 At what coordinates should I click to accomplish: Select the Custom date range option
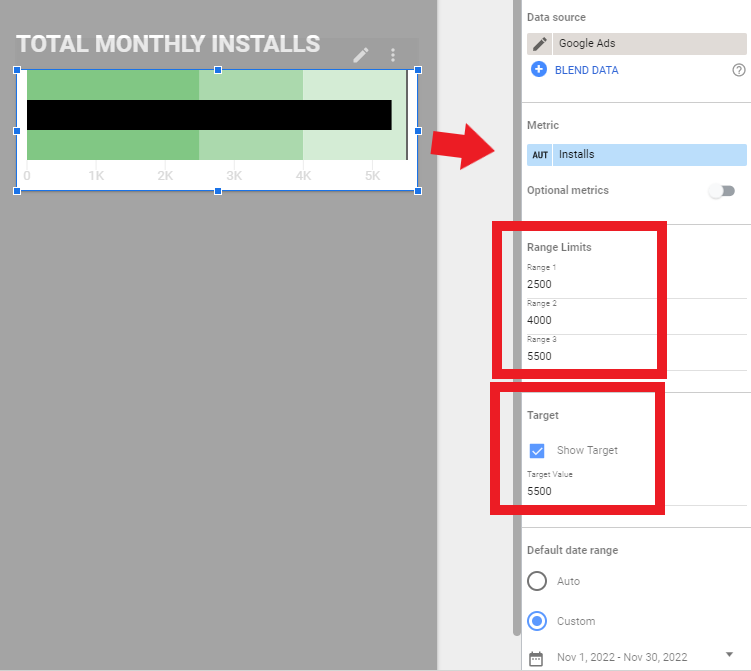[x=537, y=621]
